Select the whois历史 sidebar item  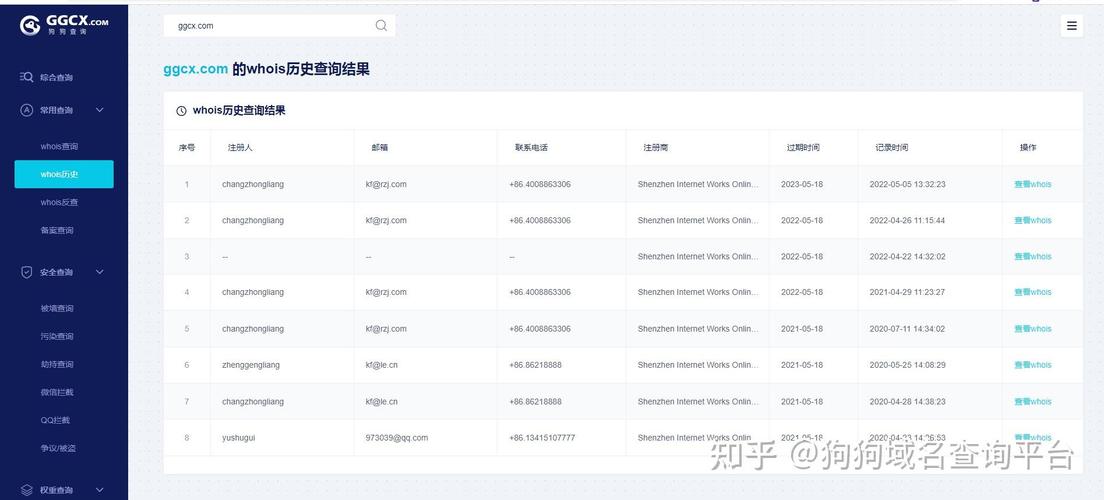coord(64,174)
